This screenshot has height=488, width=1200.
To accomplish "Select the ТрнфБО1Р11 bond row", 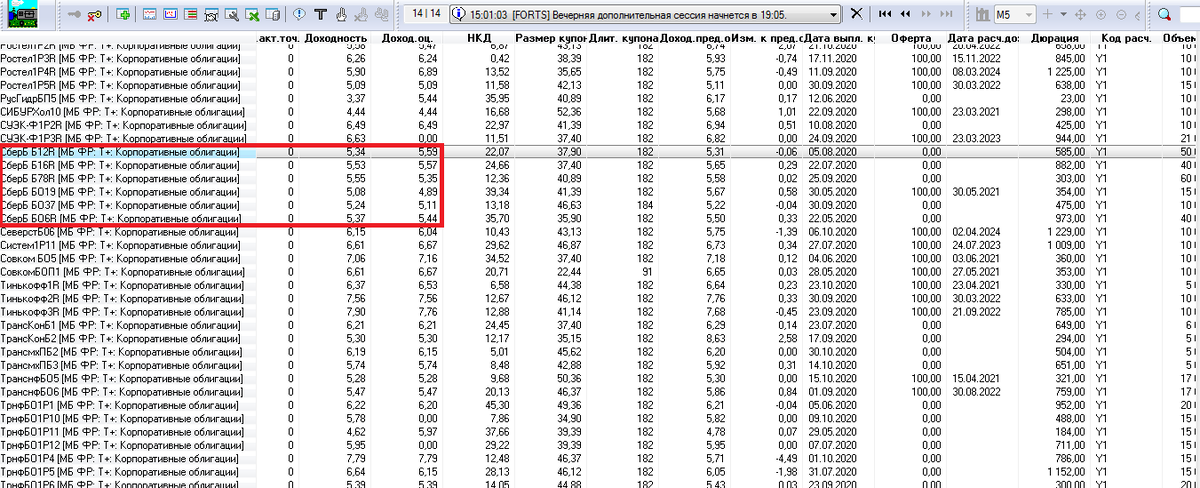I will coord(600,432).
